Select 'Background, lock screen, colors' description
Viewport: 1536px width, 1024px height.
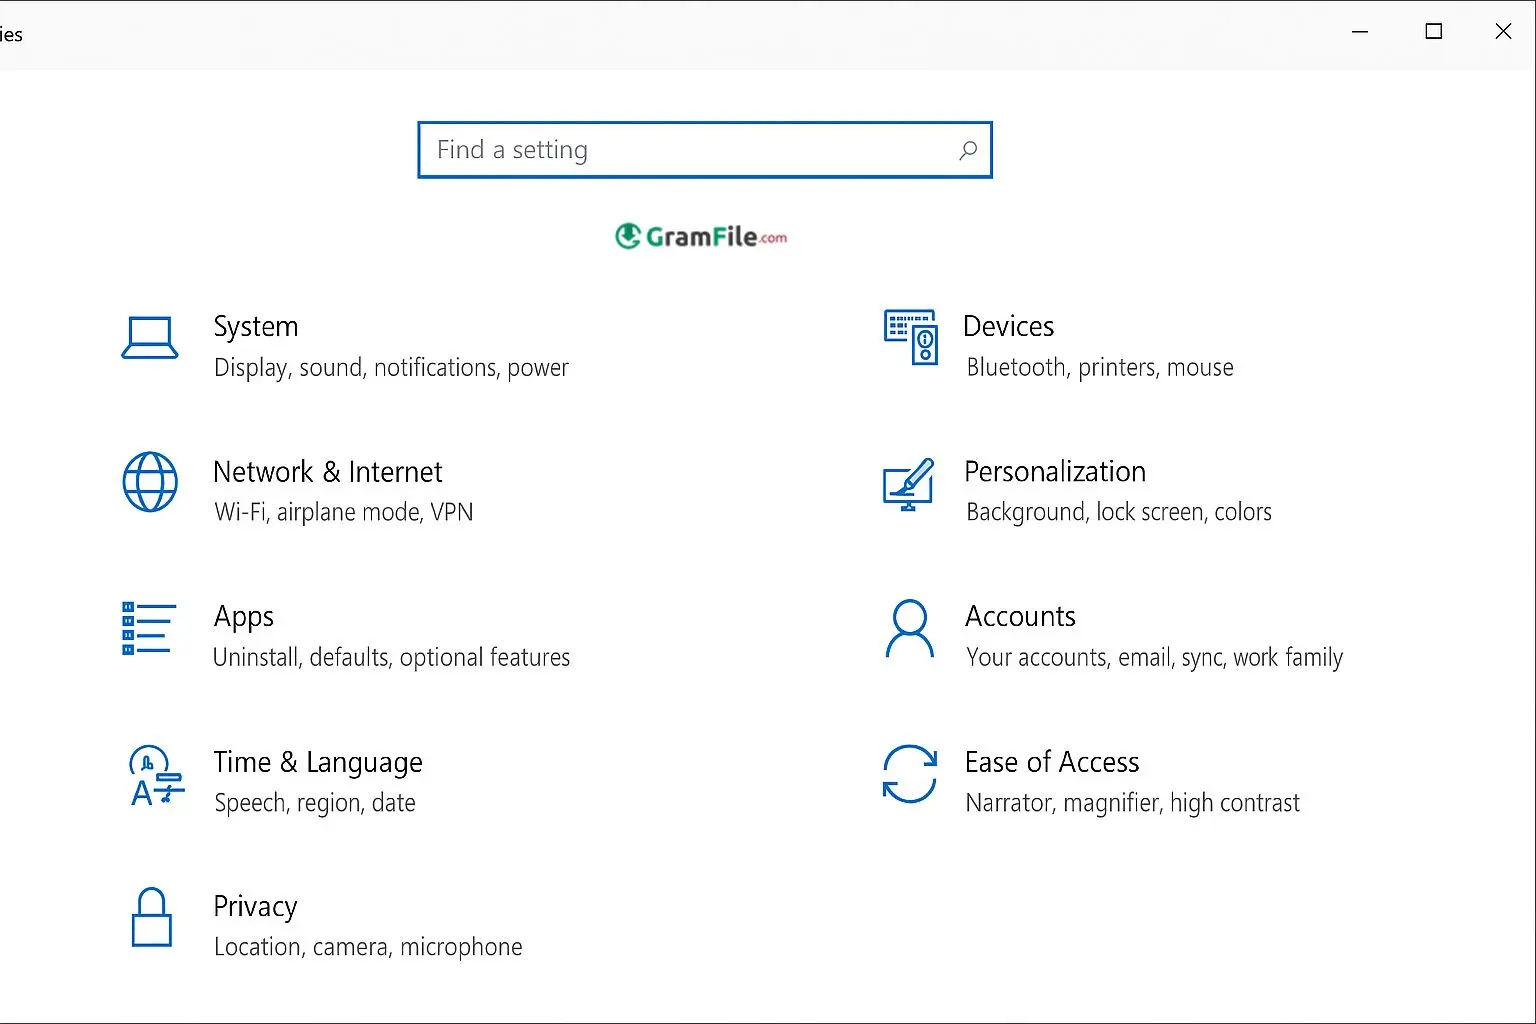click(x=1118, y=512)
